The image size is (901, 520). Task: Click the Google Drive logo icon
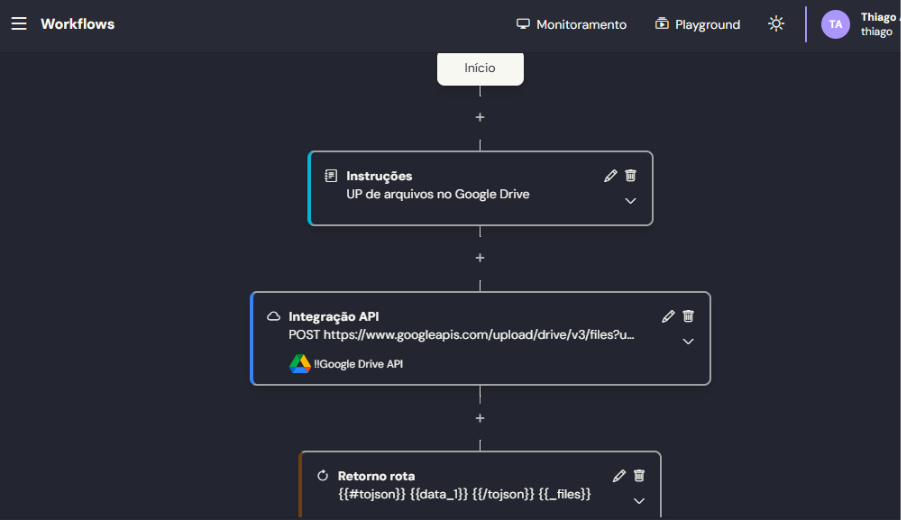click(x=299, y=364)
